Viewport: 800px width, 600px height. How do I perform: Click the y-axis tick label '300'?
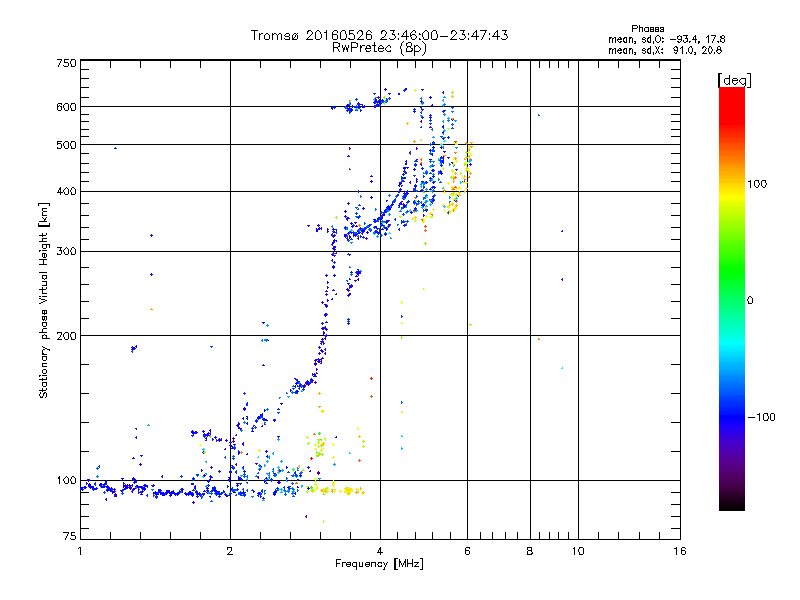(66, 252)
